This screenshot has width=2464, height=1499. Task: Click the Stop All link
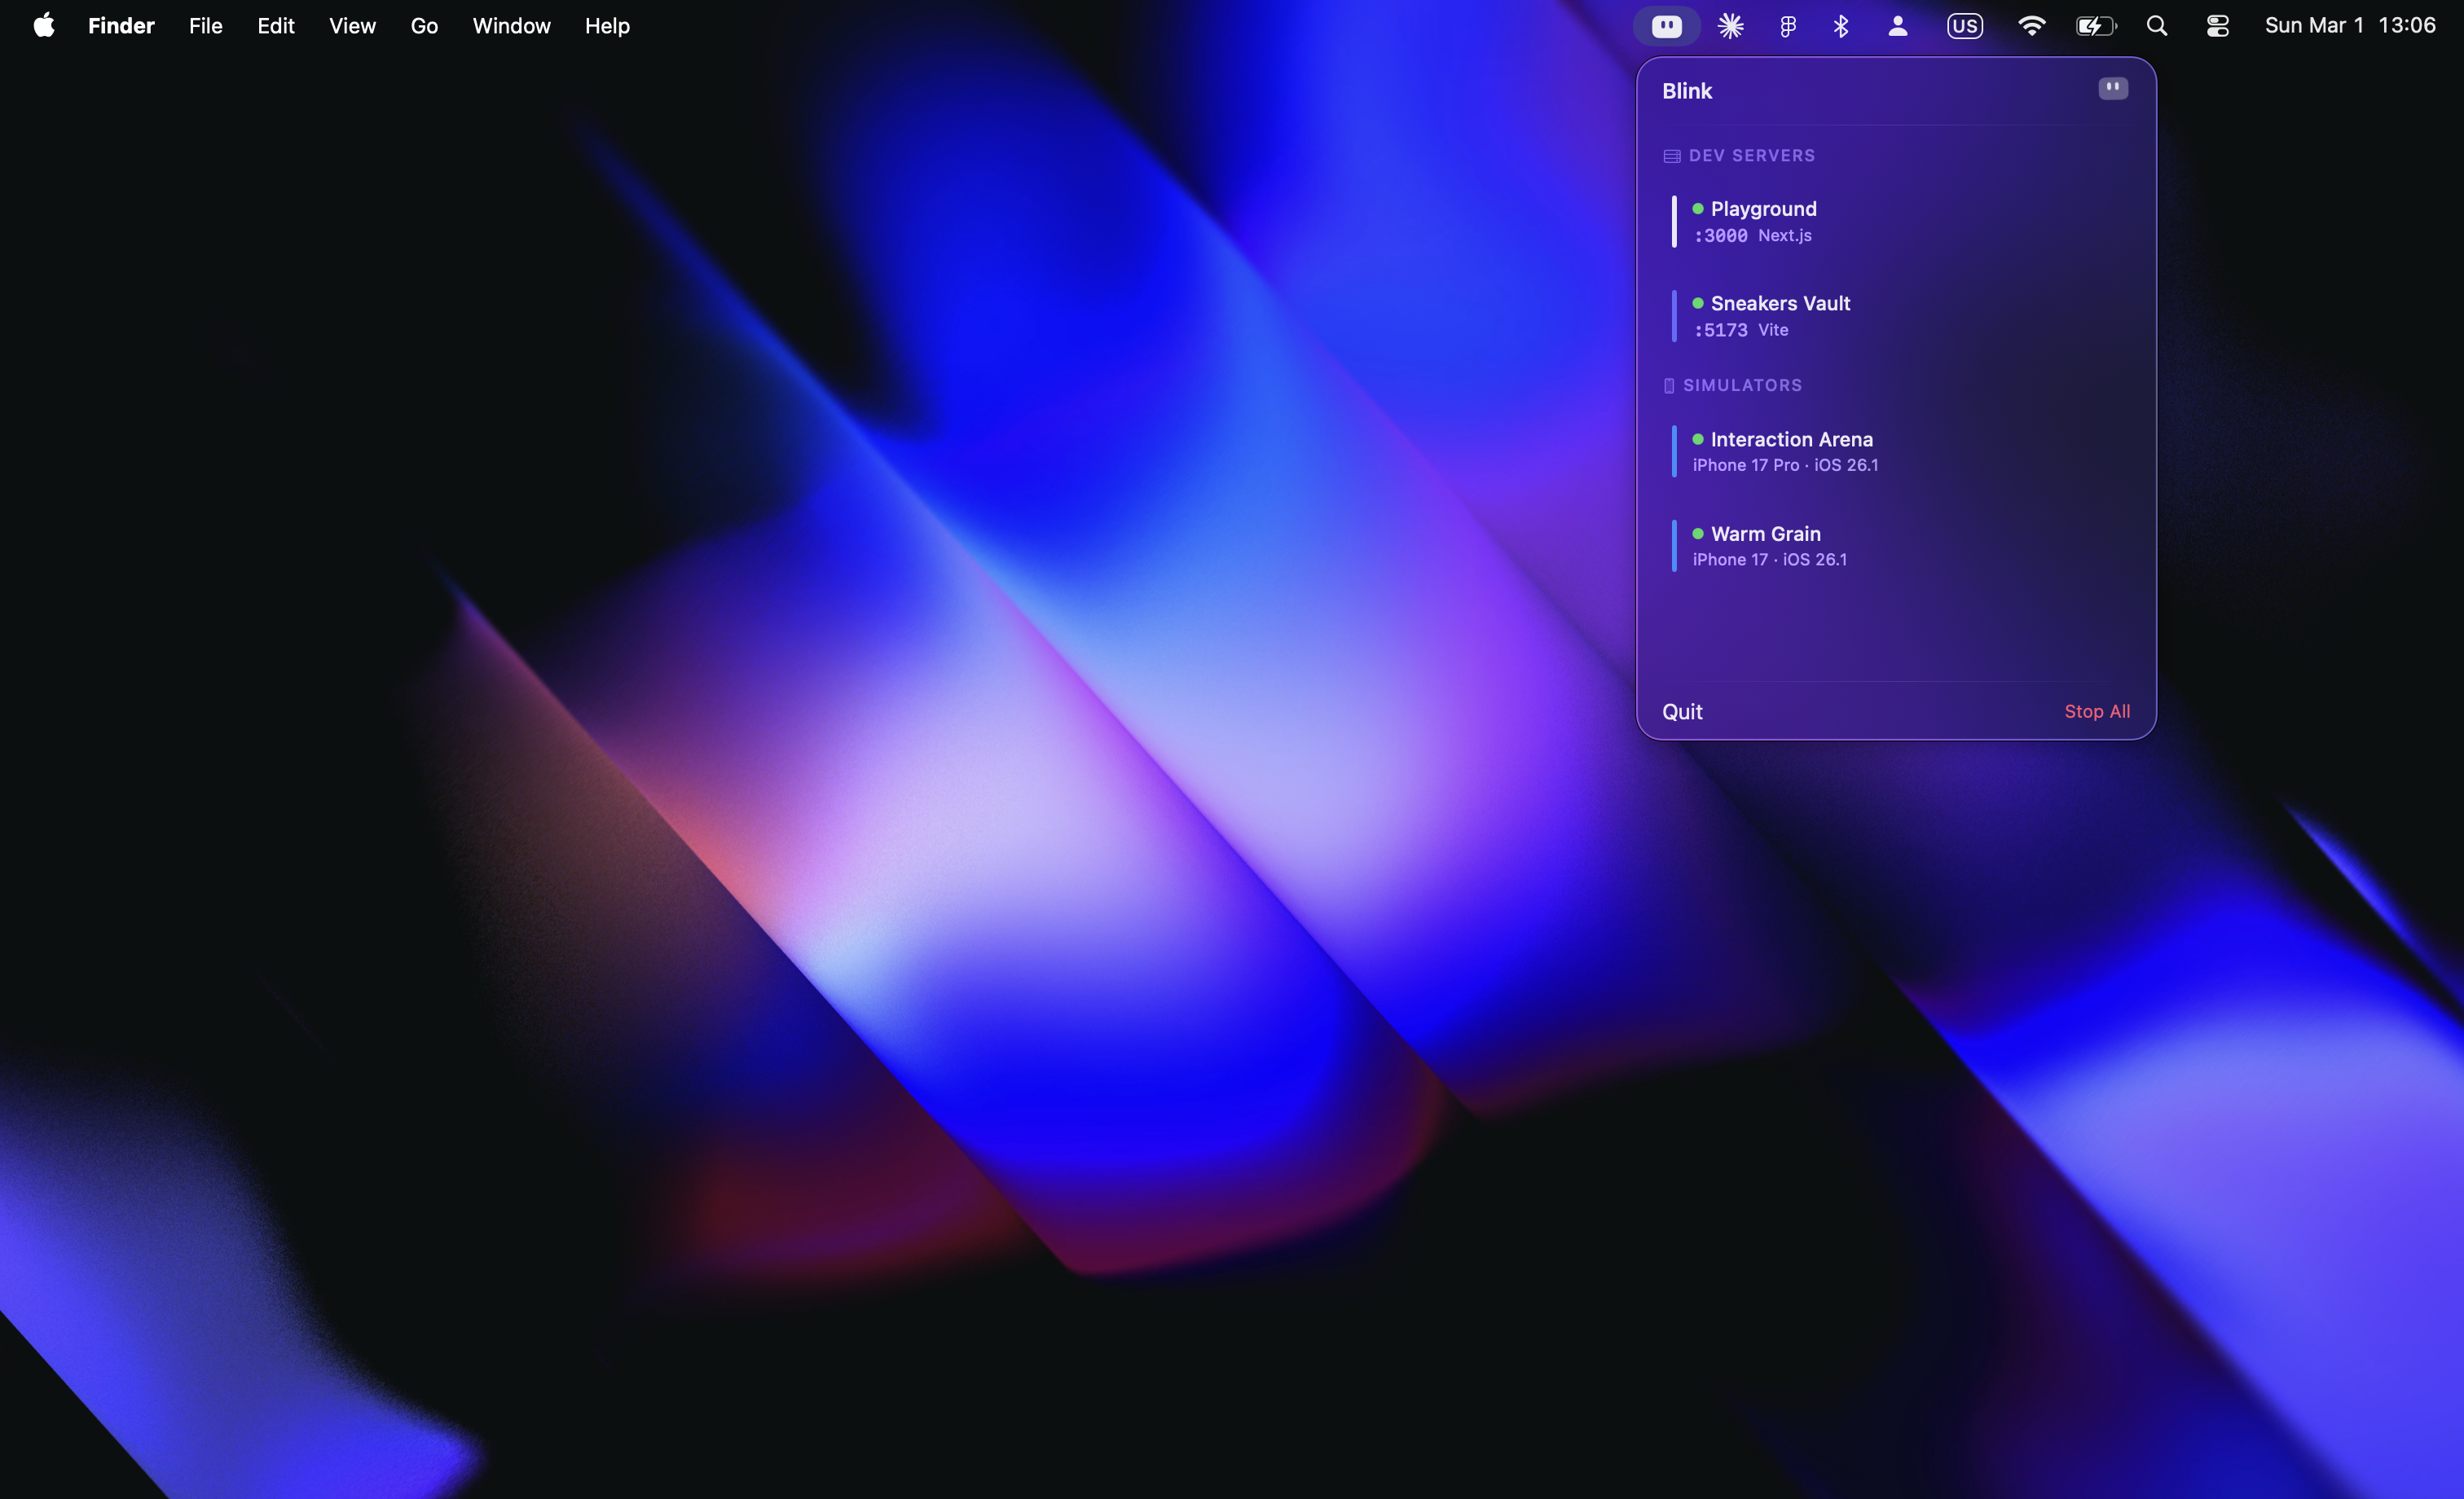pos(2096,711)
